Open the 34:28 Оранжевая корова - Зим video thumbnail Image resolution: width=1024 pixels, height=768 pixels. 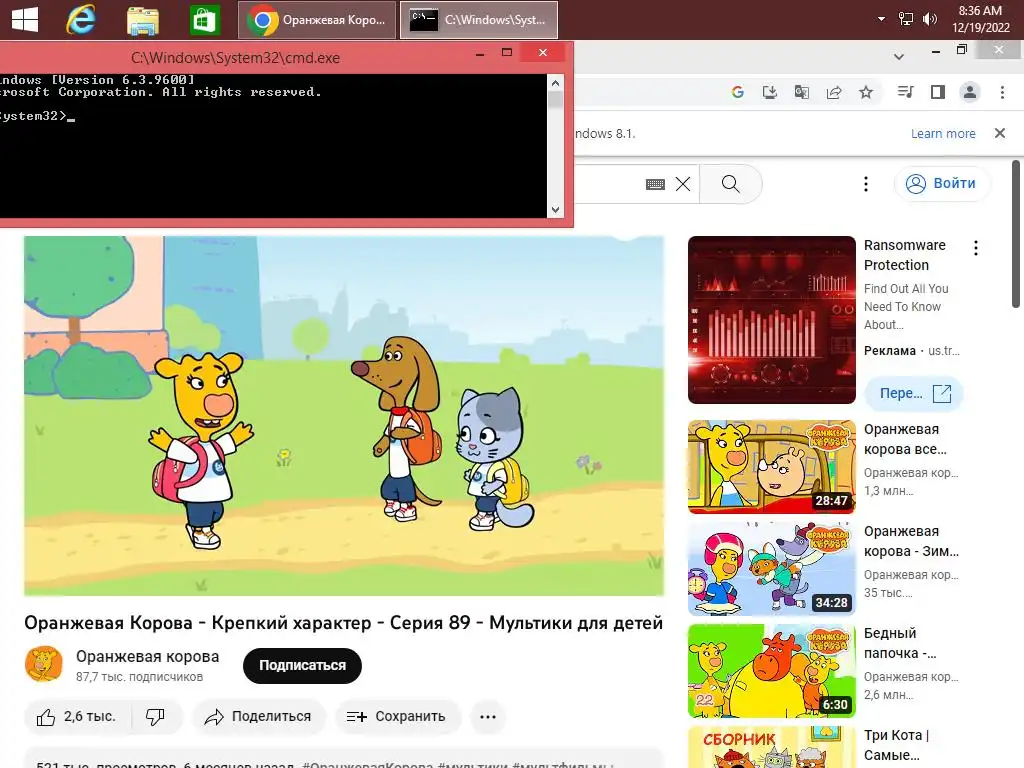click(x=771, y=569)
